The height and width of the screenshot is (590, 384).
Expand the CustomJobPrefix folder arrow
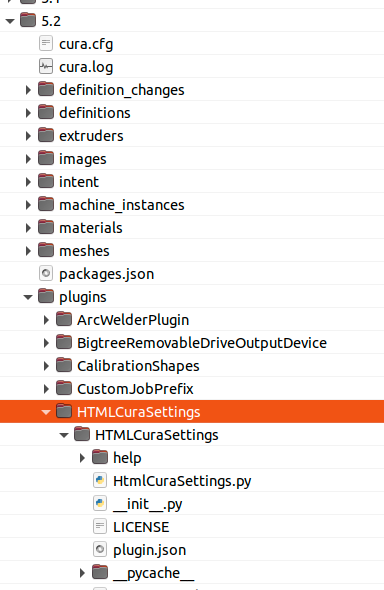pyautogui.click(x=46, y=389)
